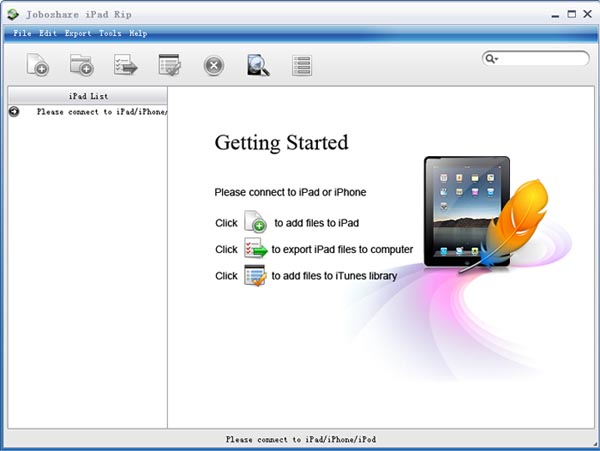Click the round icon beside the 'Please connect' row
This screenshot has width=600, height=451.
pyautogui.click(x=14, y=112)
